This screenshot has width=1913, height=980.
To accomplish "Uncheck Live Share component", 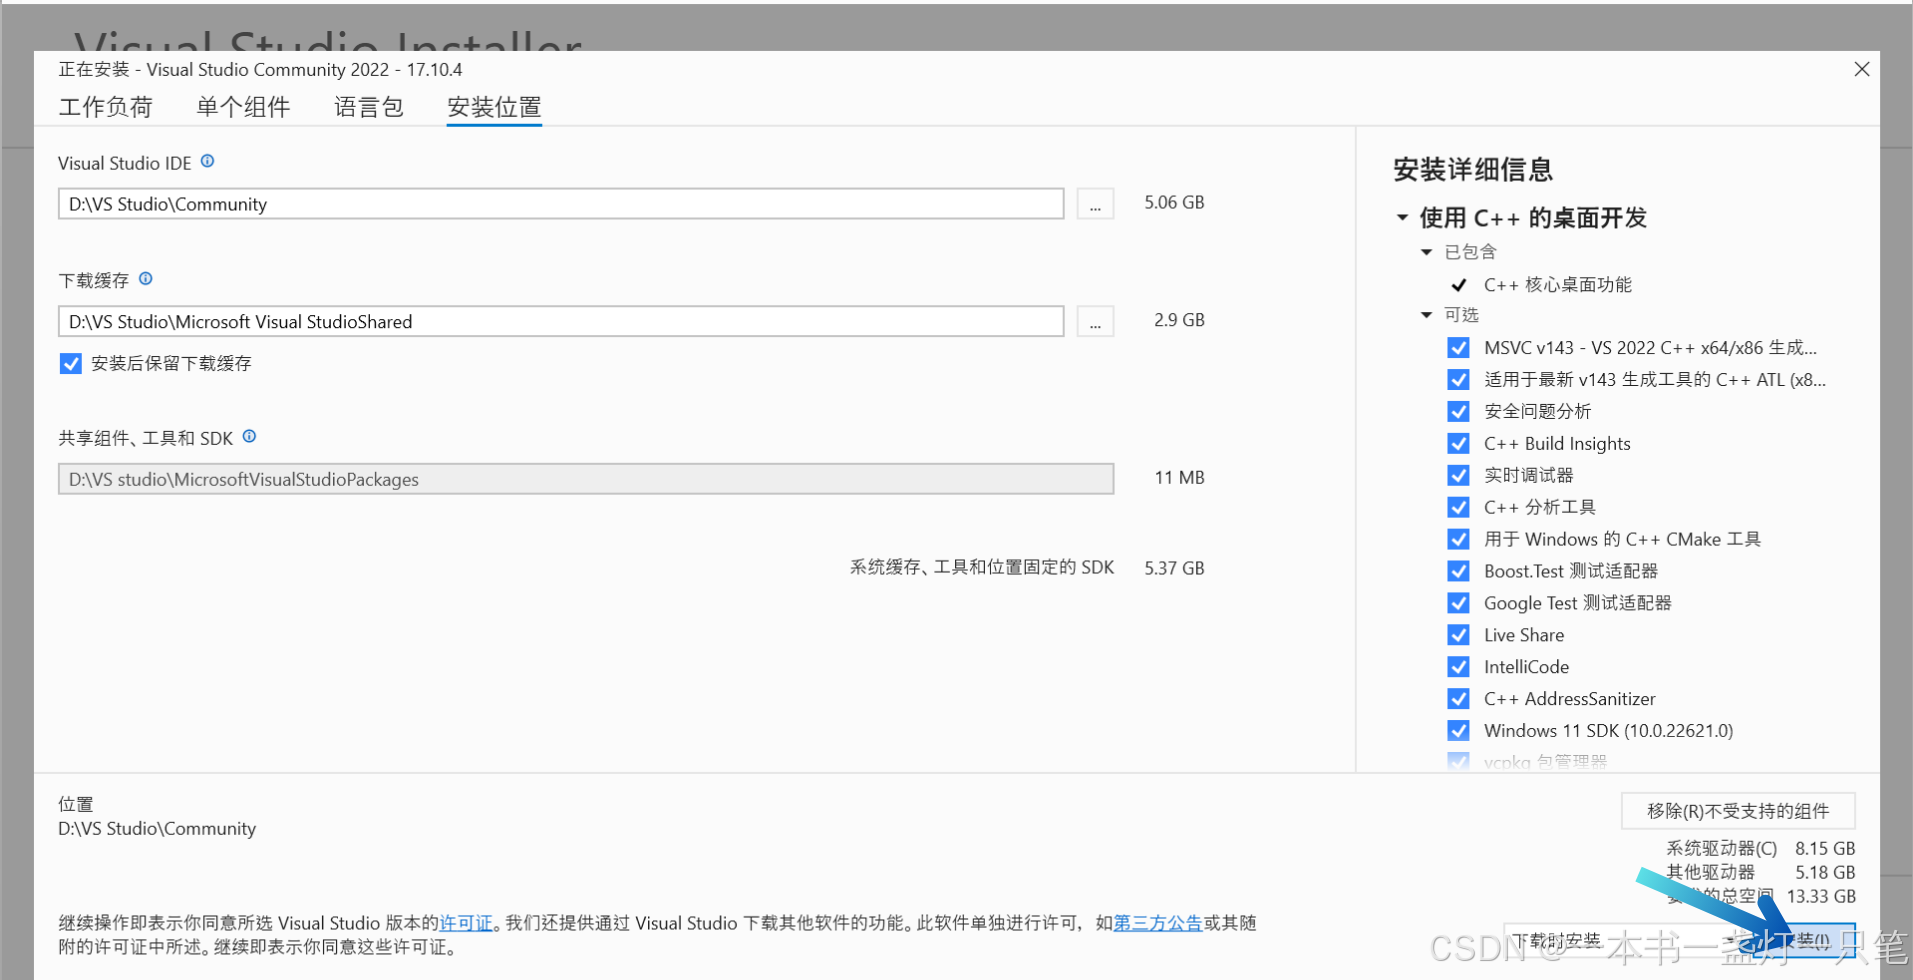I will [1458, 635].
